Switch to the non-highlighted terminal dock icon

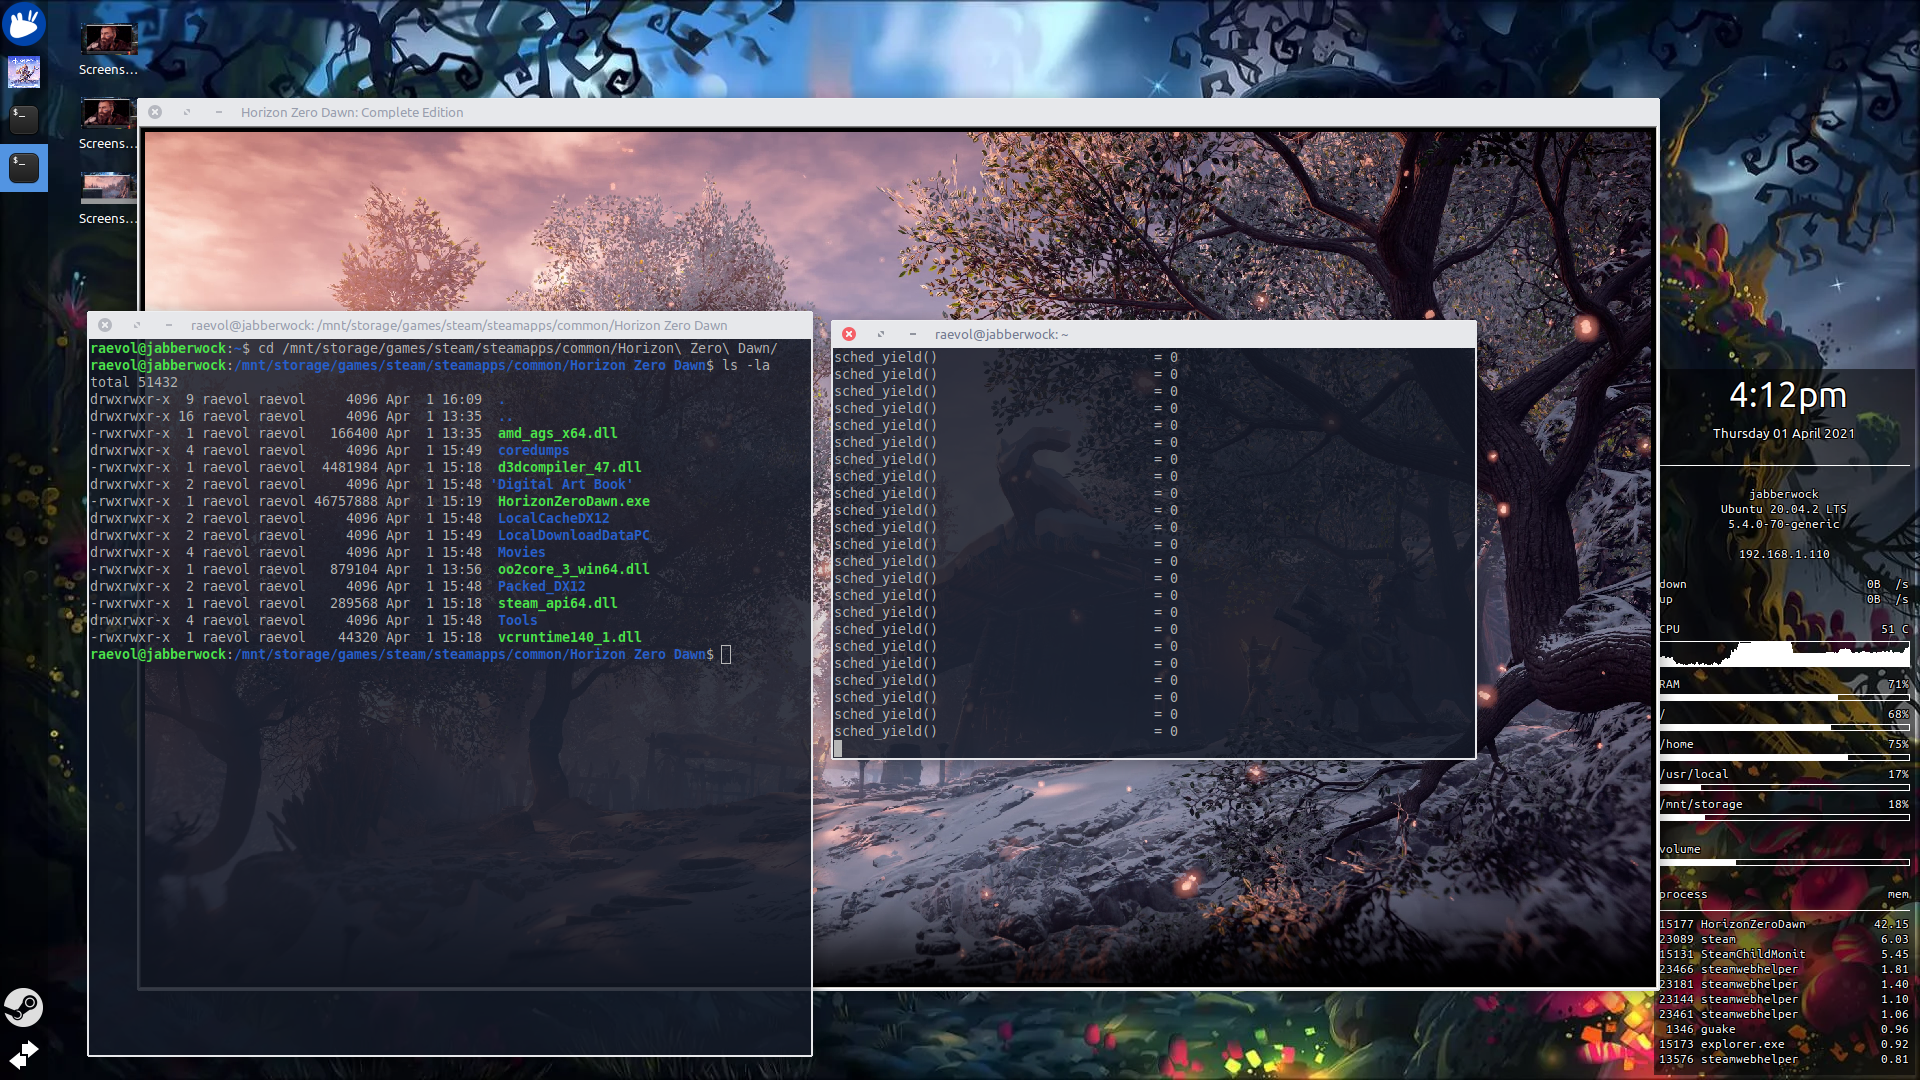pos(23,120)
